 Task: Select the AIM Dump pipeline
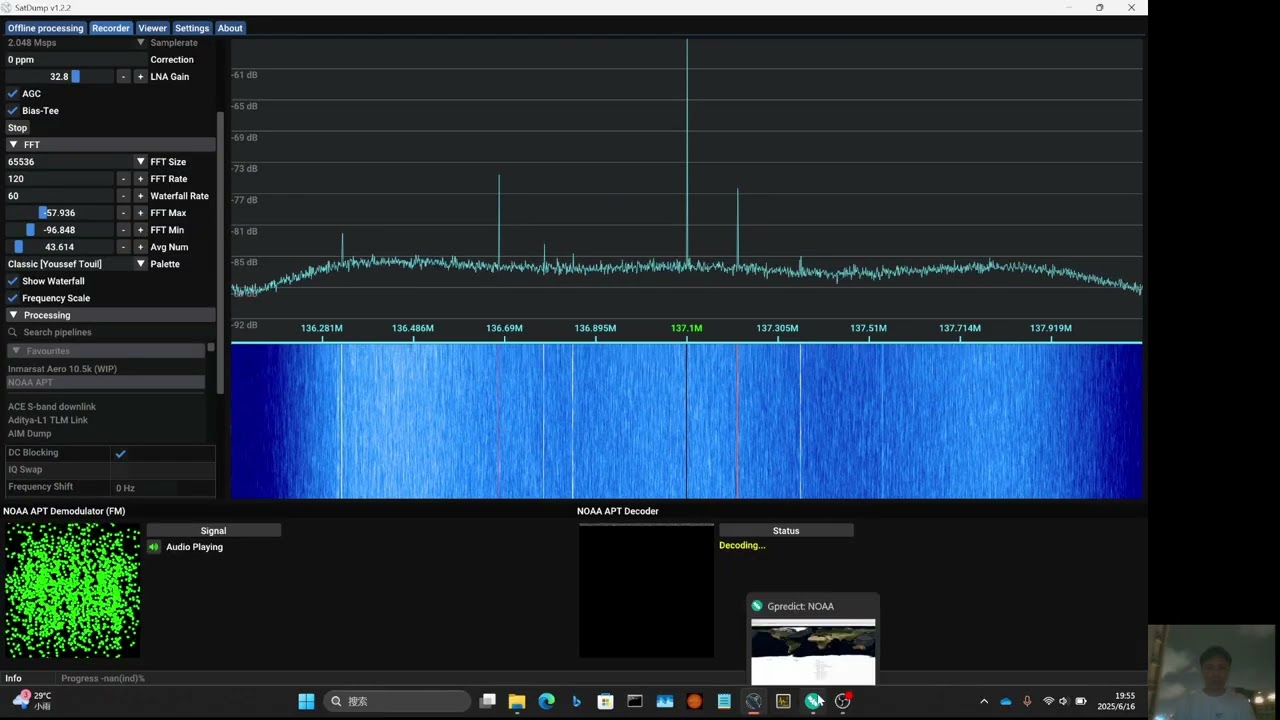(29, 434)
